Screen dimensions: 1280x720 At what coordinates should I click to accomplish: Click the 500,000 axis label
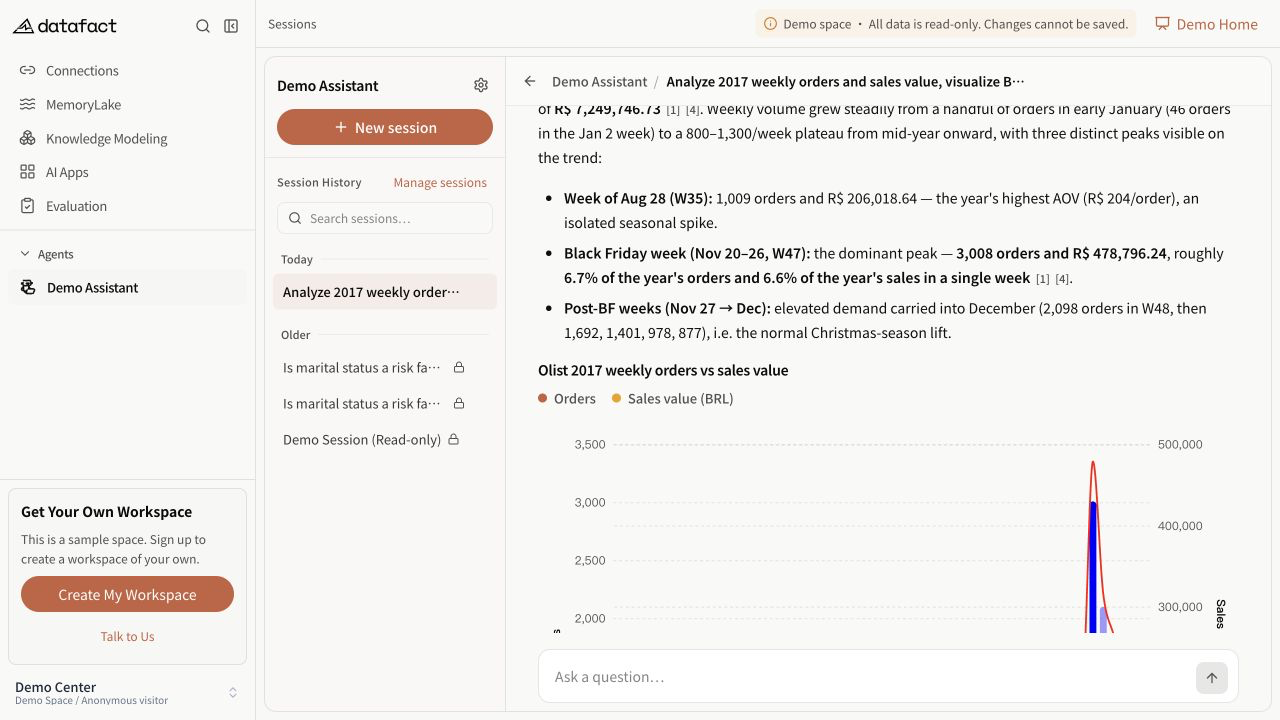pyautogui.click(x=1180, y=444)
